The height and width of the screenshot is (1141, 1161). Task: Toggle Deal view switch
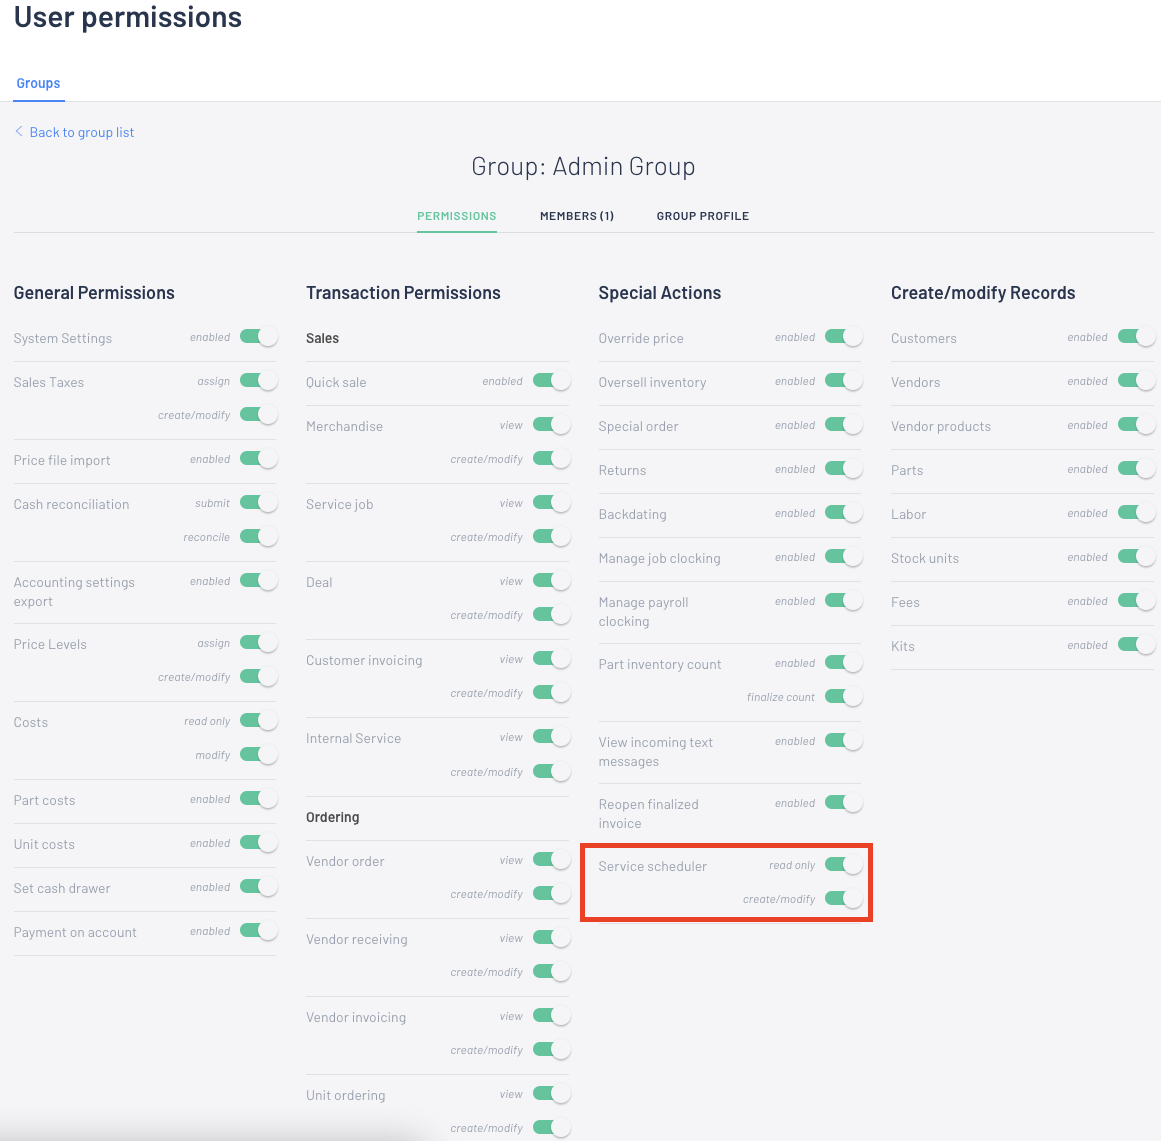click(x=552, y=581)
